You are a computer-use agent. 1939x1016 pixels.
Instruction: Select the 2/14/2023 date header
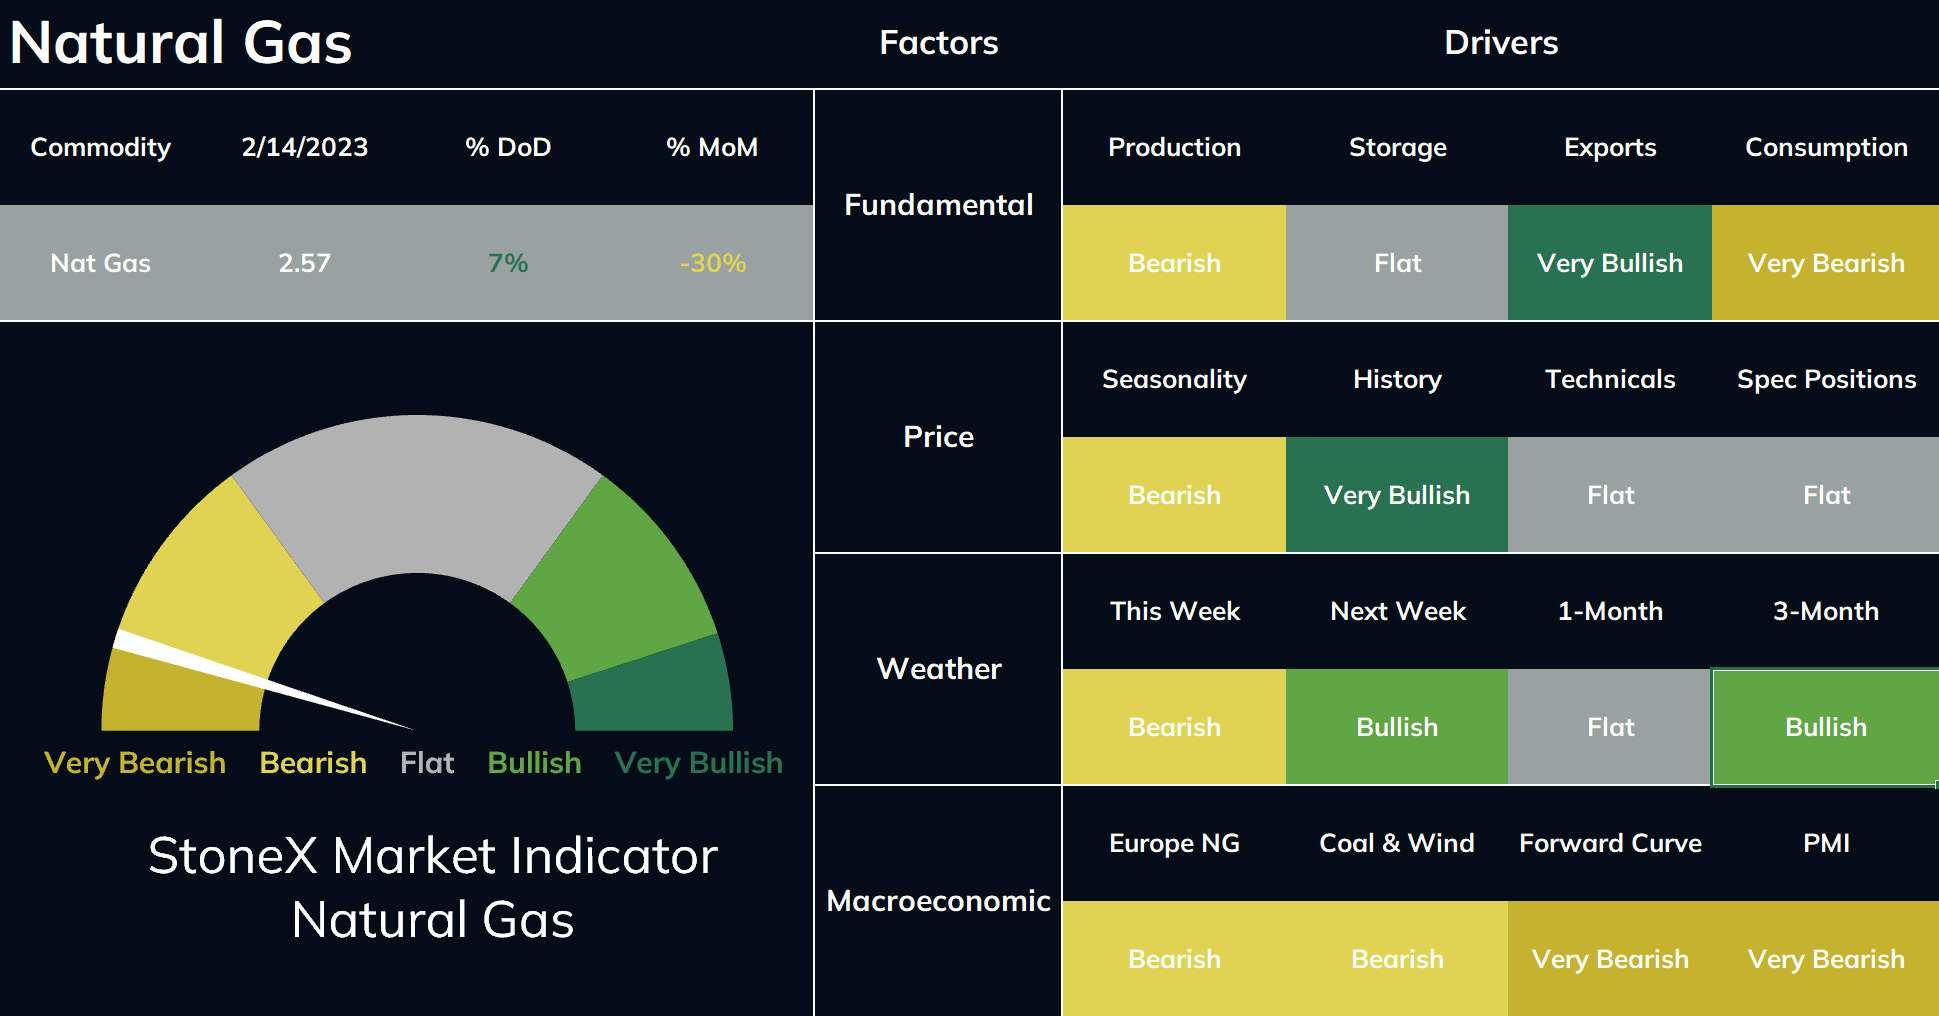(304, 147)
